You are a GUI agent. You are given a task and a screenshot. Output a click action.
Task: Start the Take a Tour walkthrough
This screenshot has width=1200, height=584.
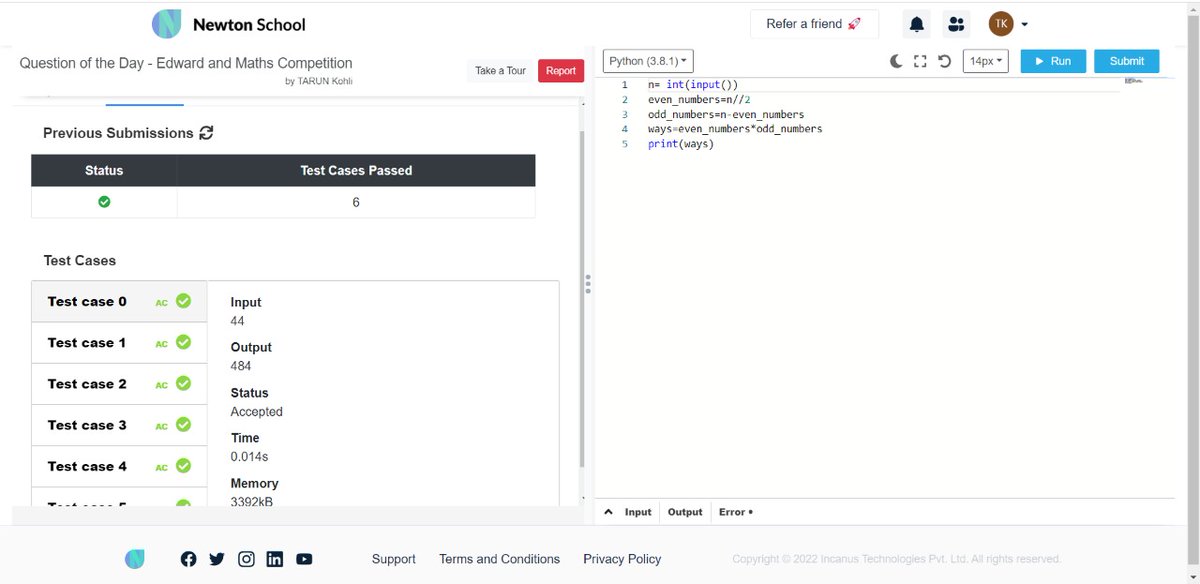[500, 71]
